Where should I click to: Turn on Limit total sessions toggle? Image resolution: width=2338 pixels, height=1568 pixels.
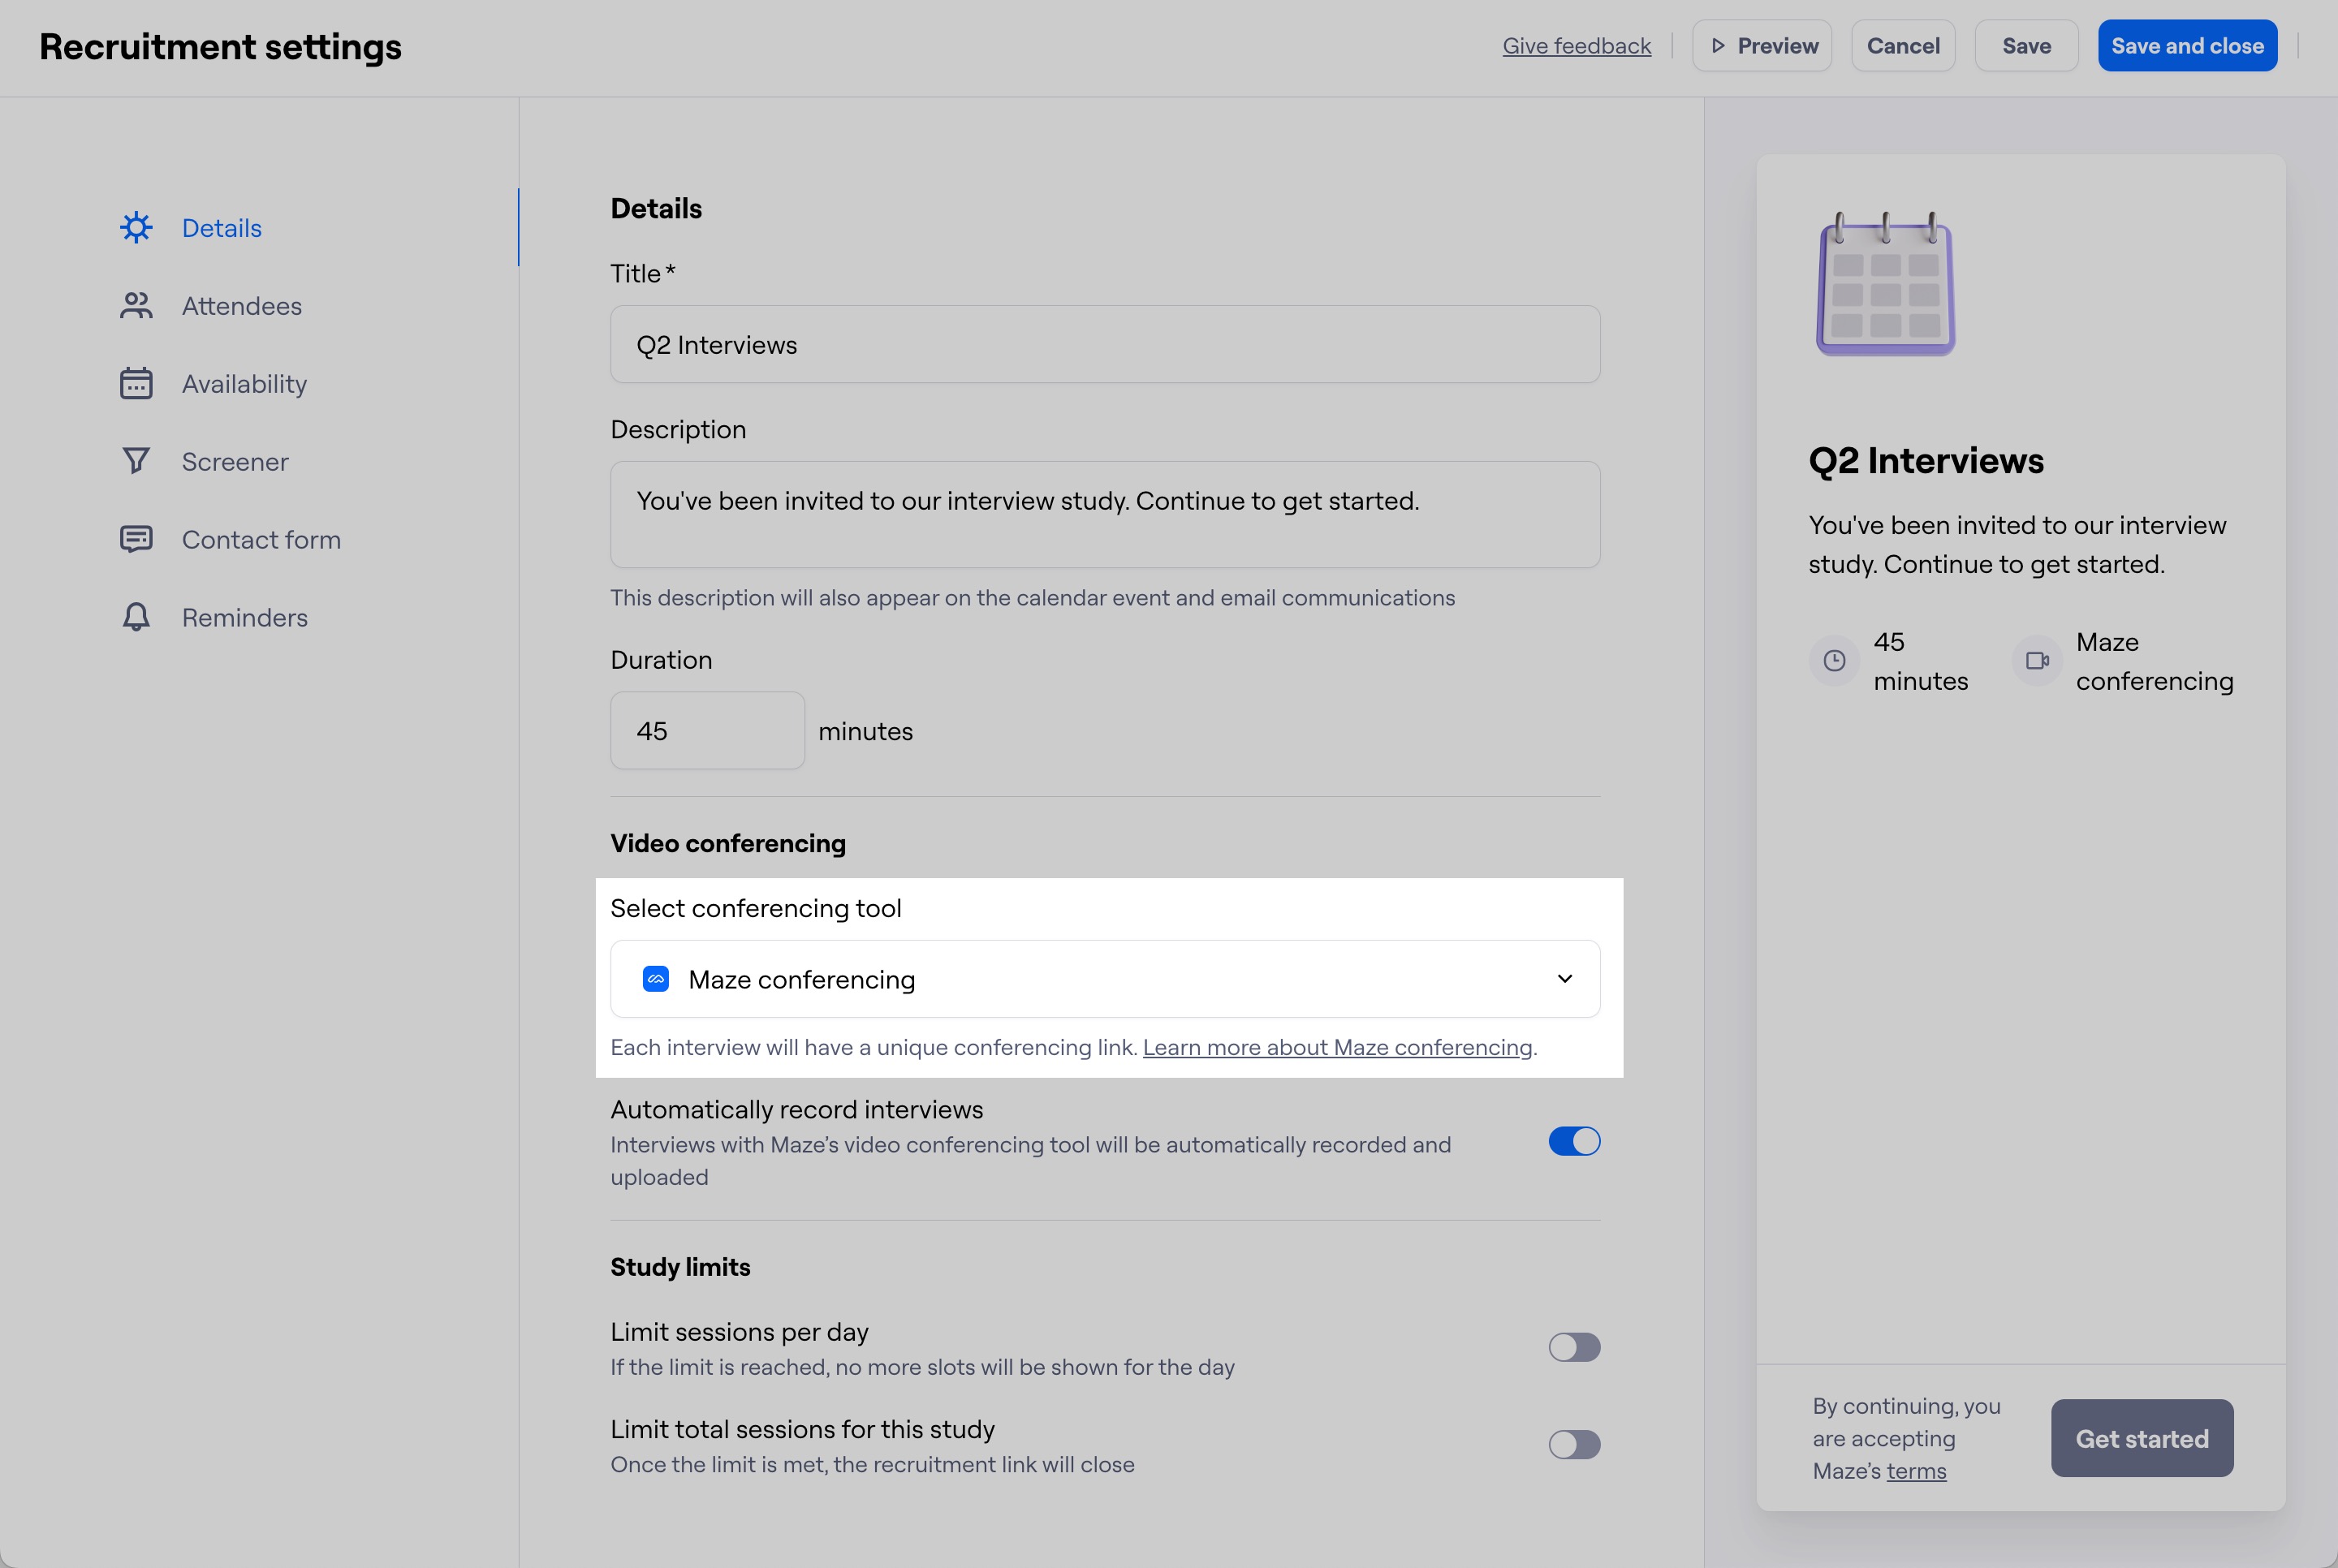tap(1574, 1445)
